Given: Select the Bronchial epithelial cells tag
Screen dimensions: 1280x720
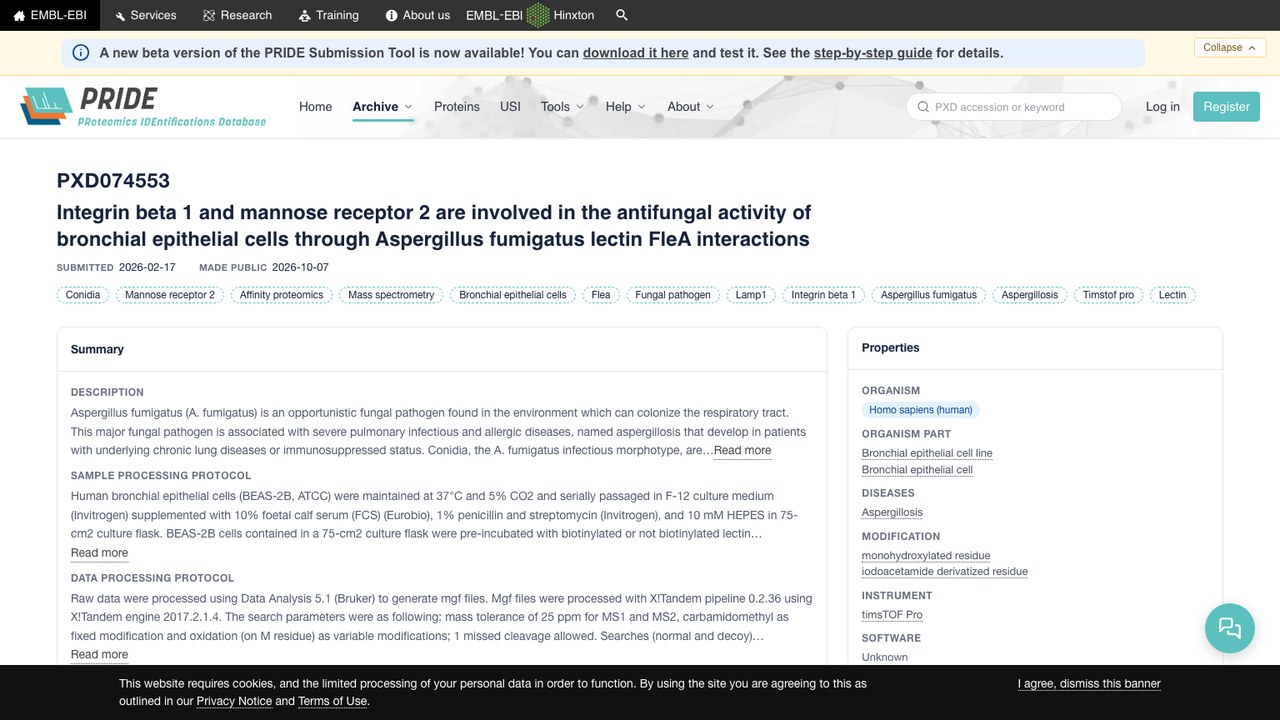Looking at the screenshot, I should [513, 295].
